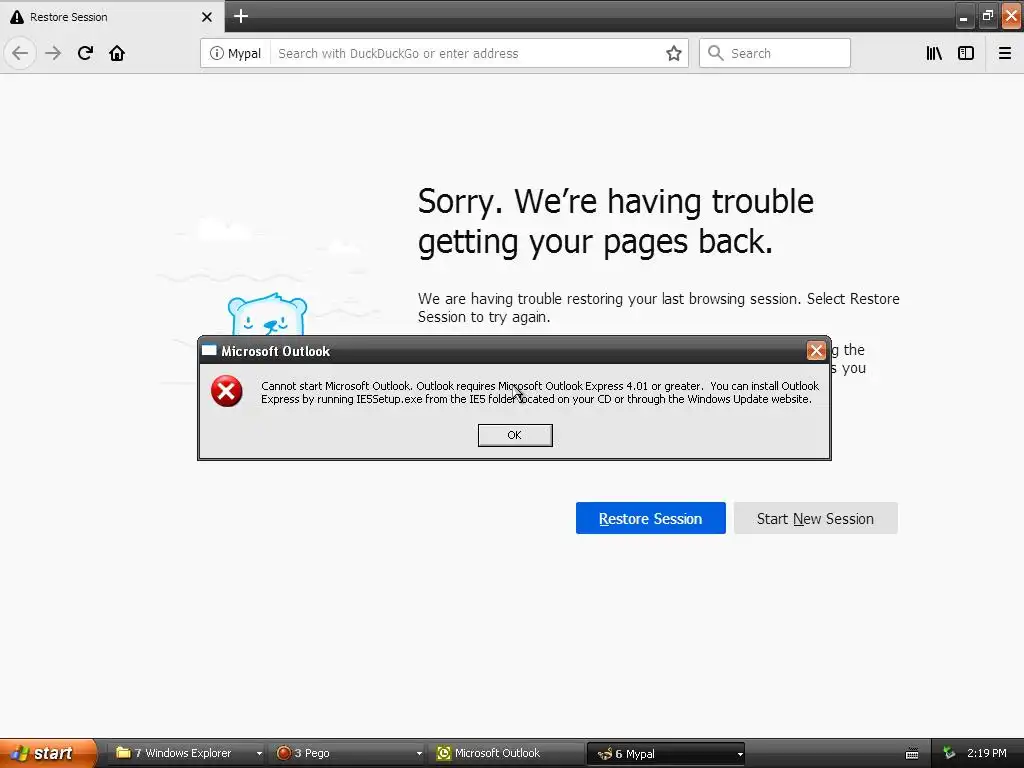The image size is (1024, 768).
Task: Minimize the Mypal browser window
Action: (x=963, y=17)
